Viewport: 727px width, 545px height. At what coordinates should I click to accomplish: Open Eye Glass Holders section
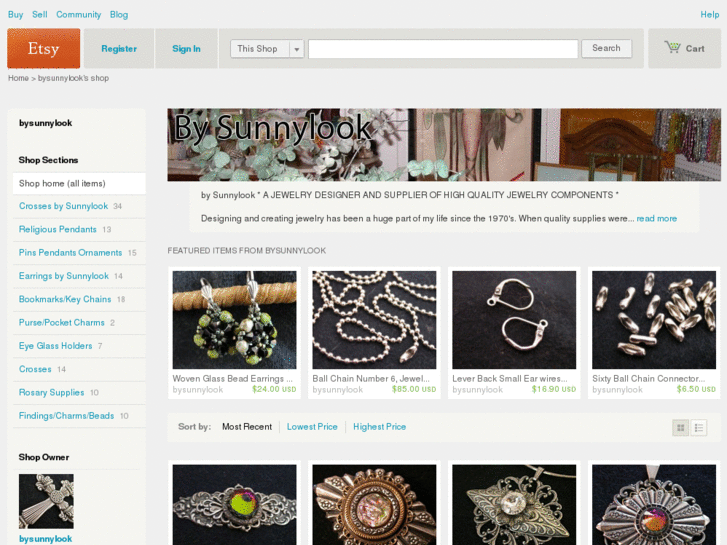56,346
